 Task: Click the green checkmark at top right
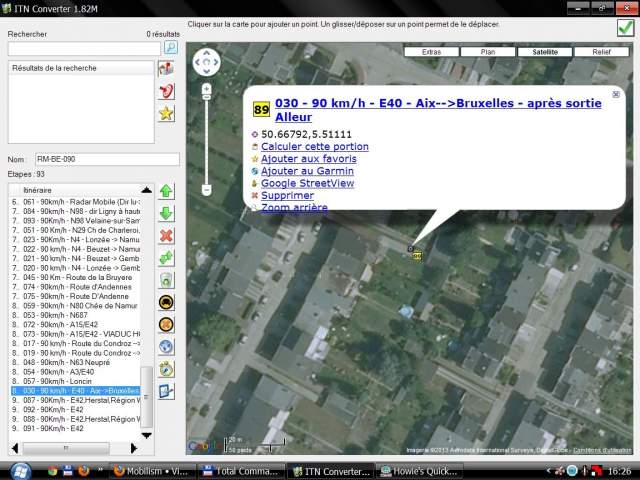coord(625,28)
